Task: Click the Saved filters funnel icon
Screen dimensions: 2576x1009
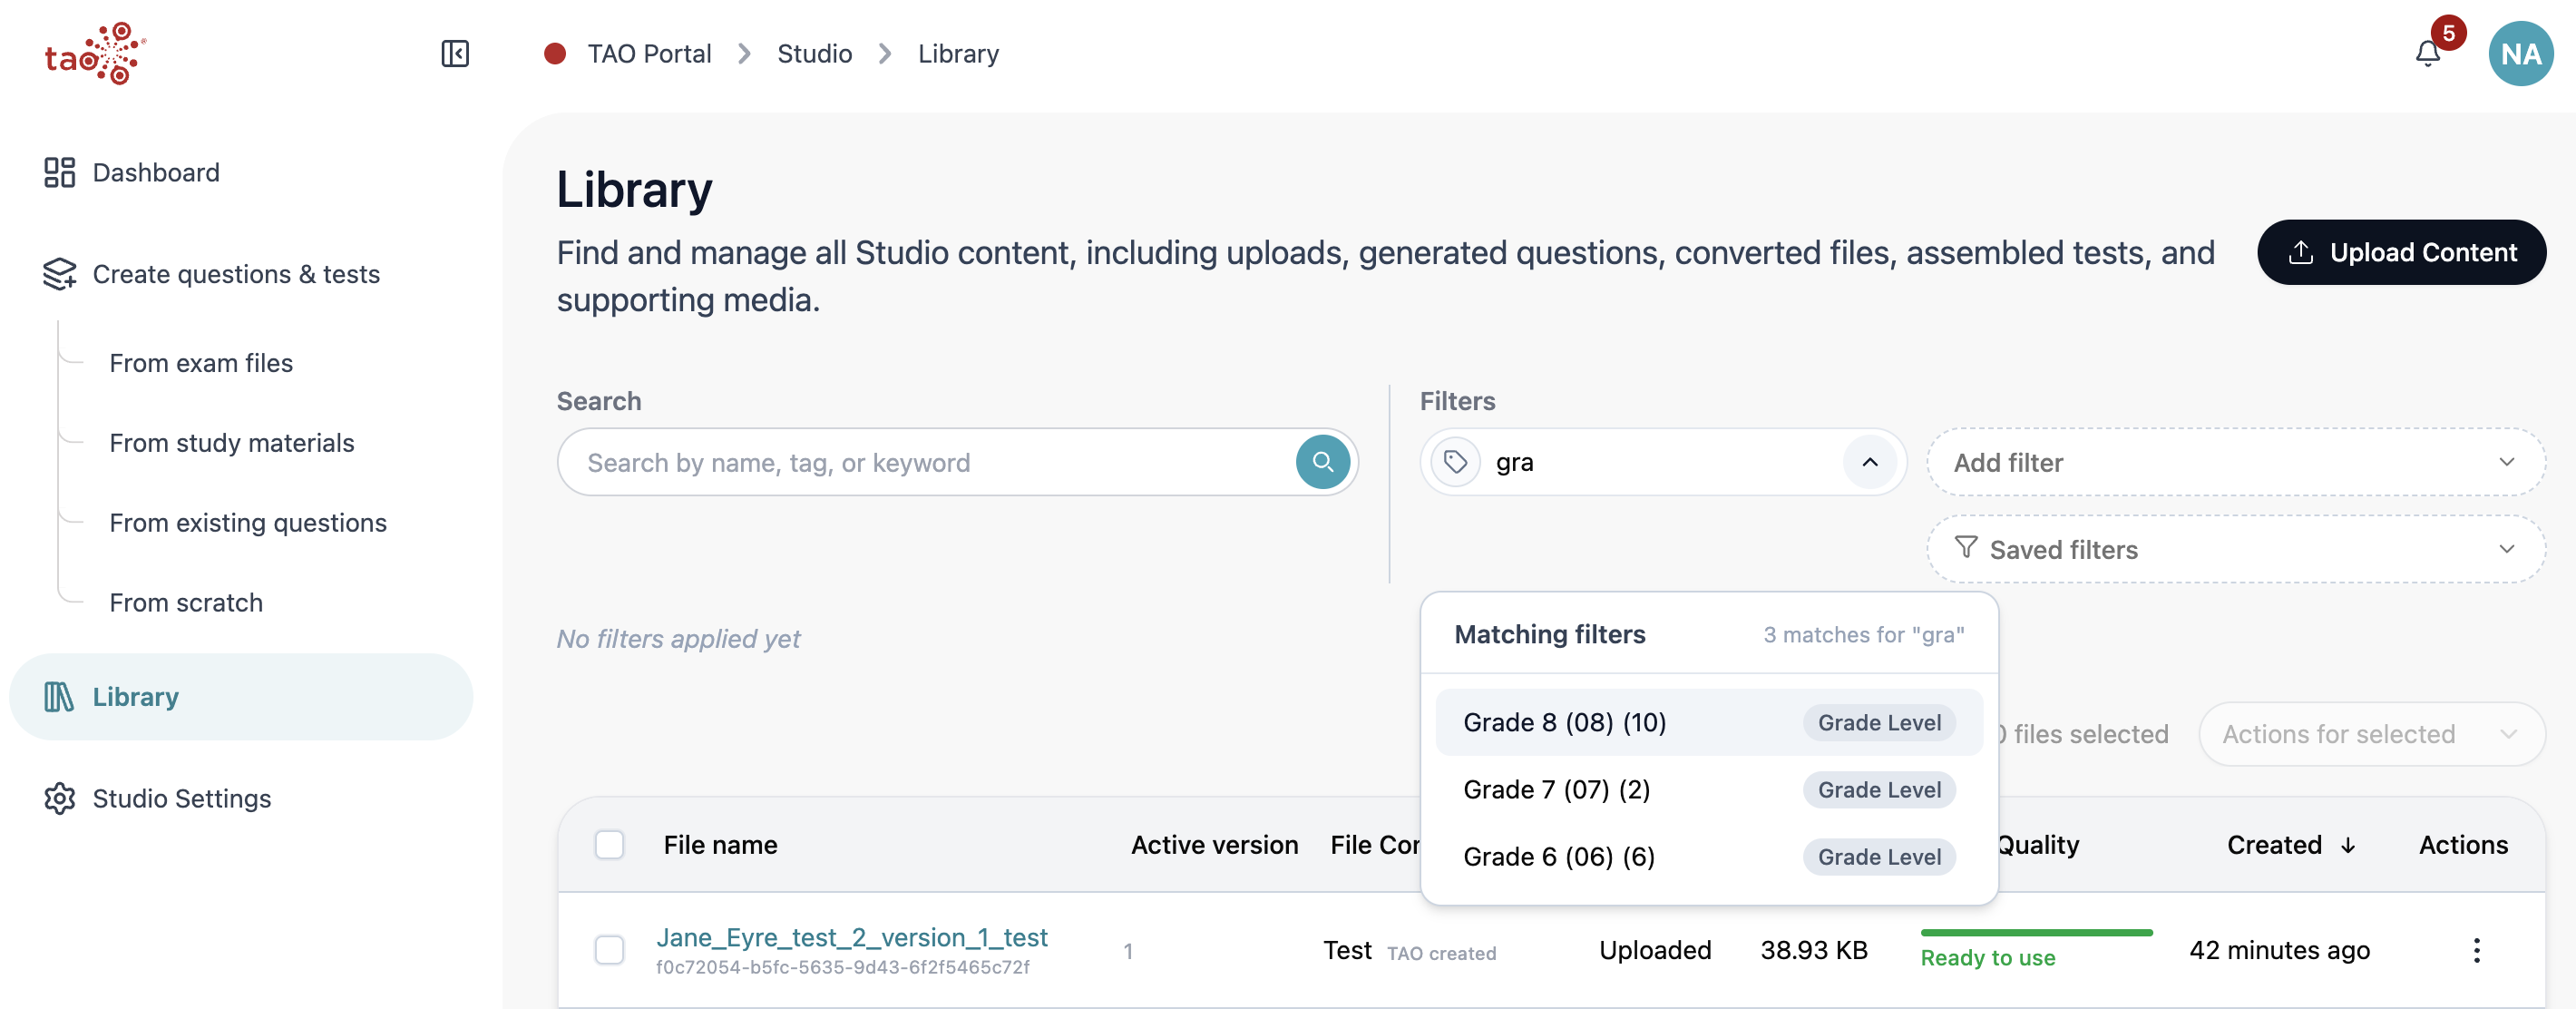Action: [1965, 547]
